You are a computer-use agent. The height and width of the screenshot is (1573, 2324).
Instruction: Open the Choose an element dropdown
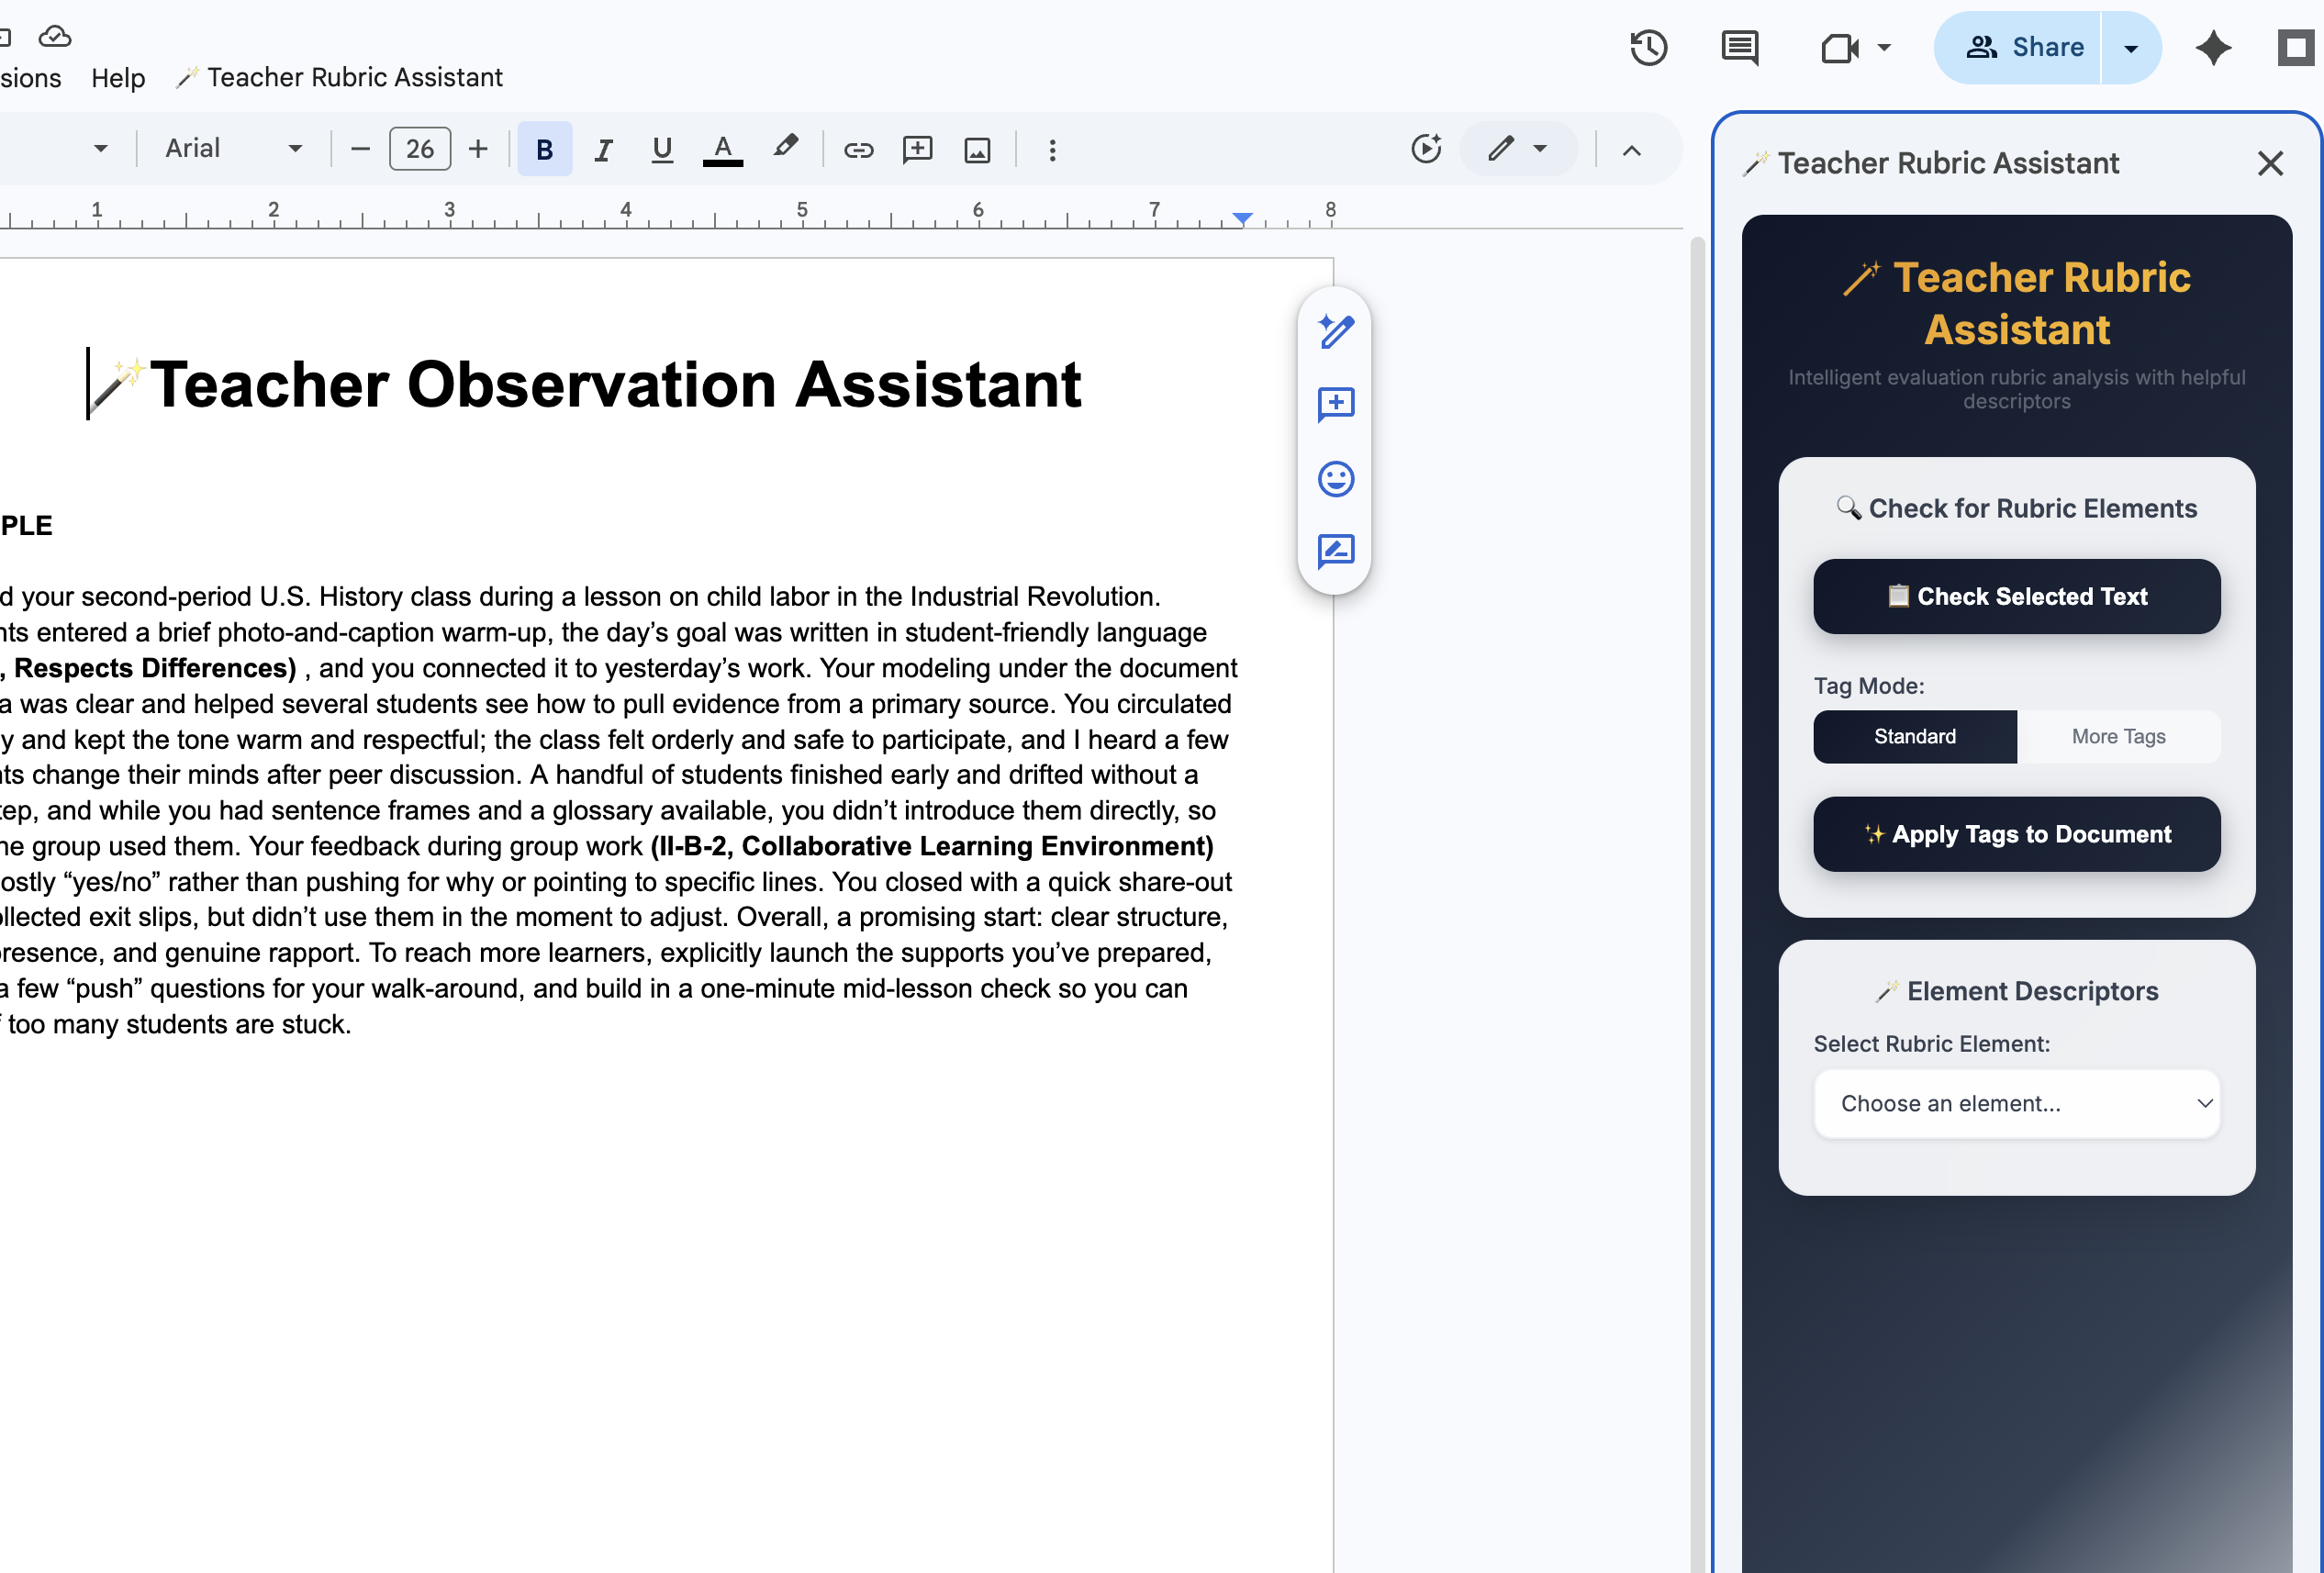click(x=2016, y=1103)
